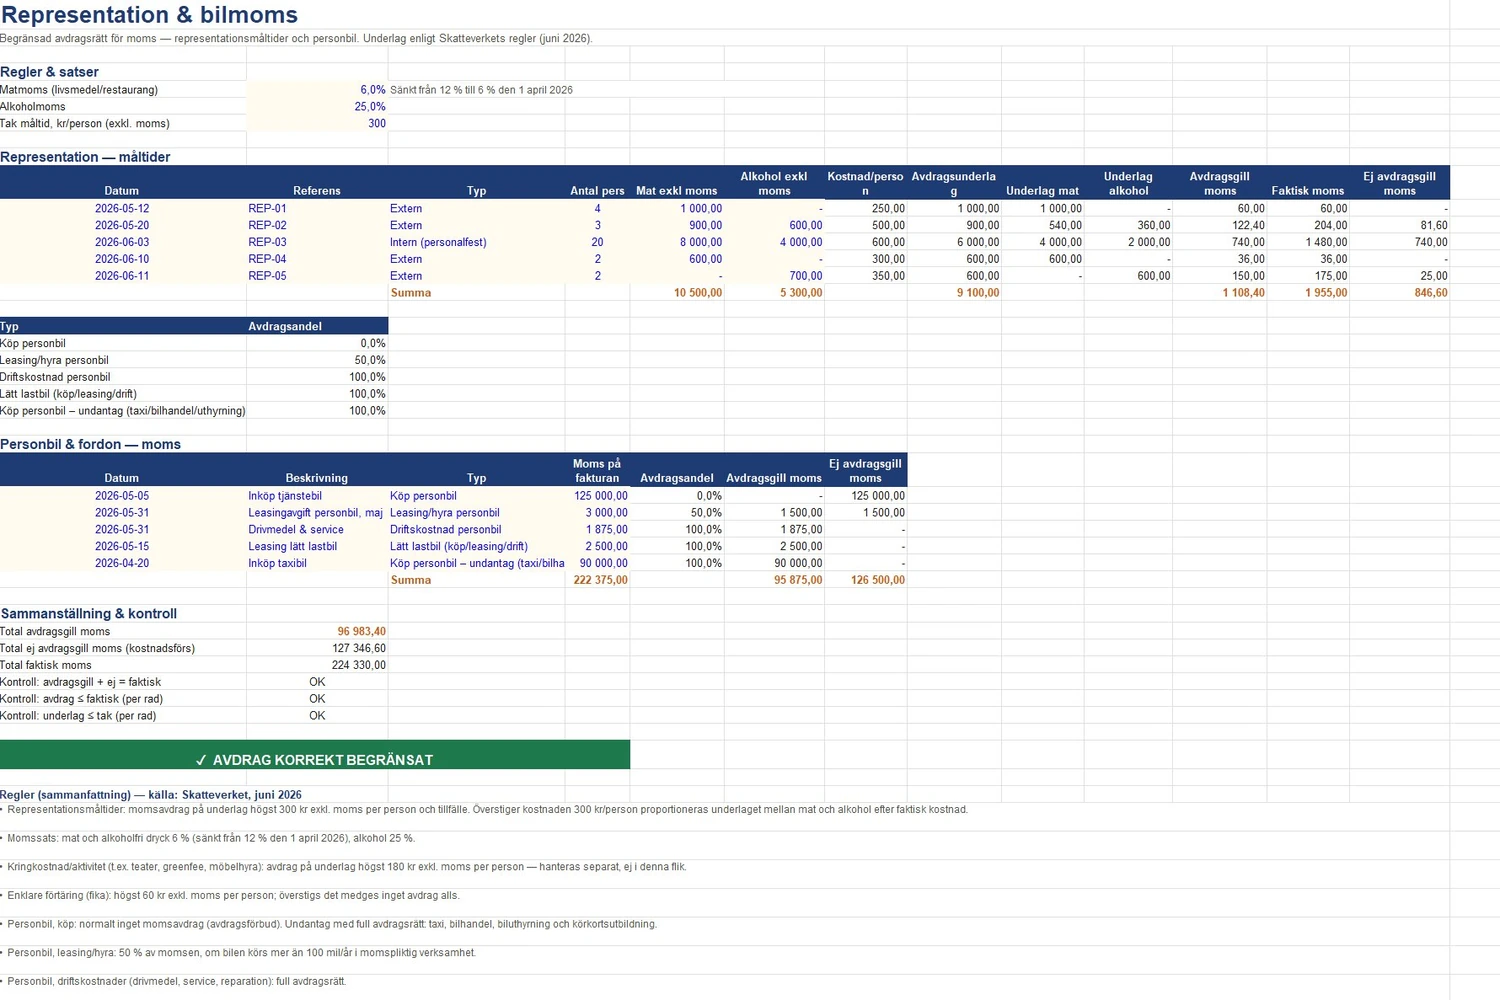Image resolution: width=1500 pixels, height=1000 pixels.
Task: Select the Matmoms 6,0% rate cell
Action: point(317,90)
